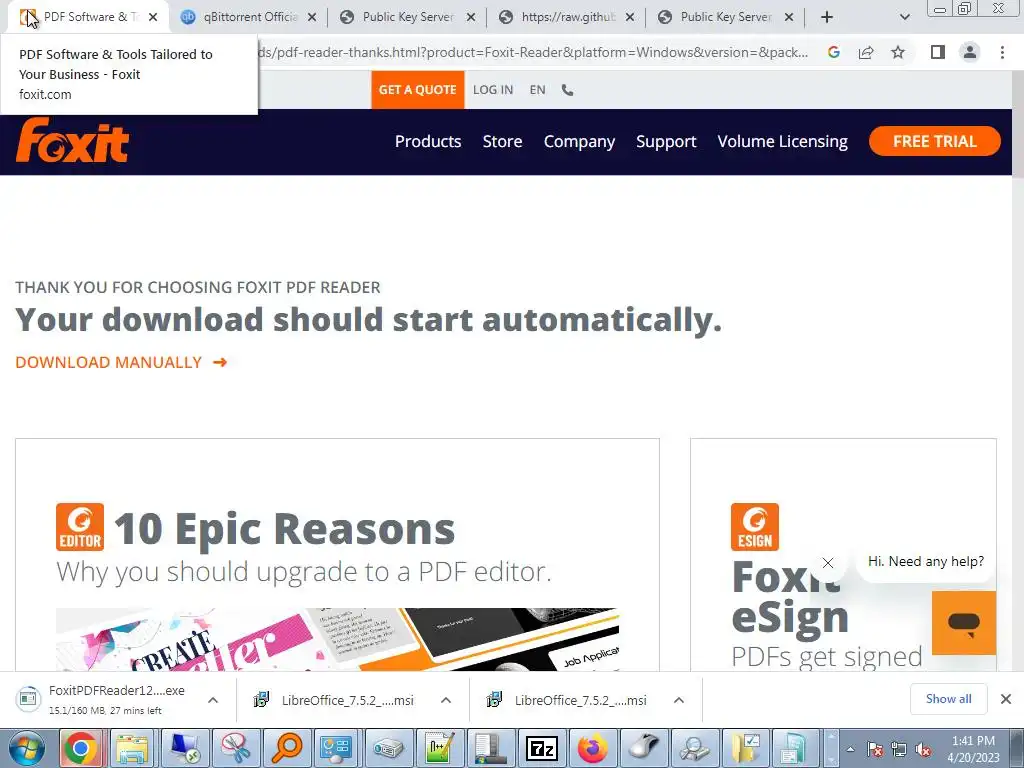Open Volume Licensing menu
The height and width of the screenshot is (768, 1024).
coord(782,142)
